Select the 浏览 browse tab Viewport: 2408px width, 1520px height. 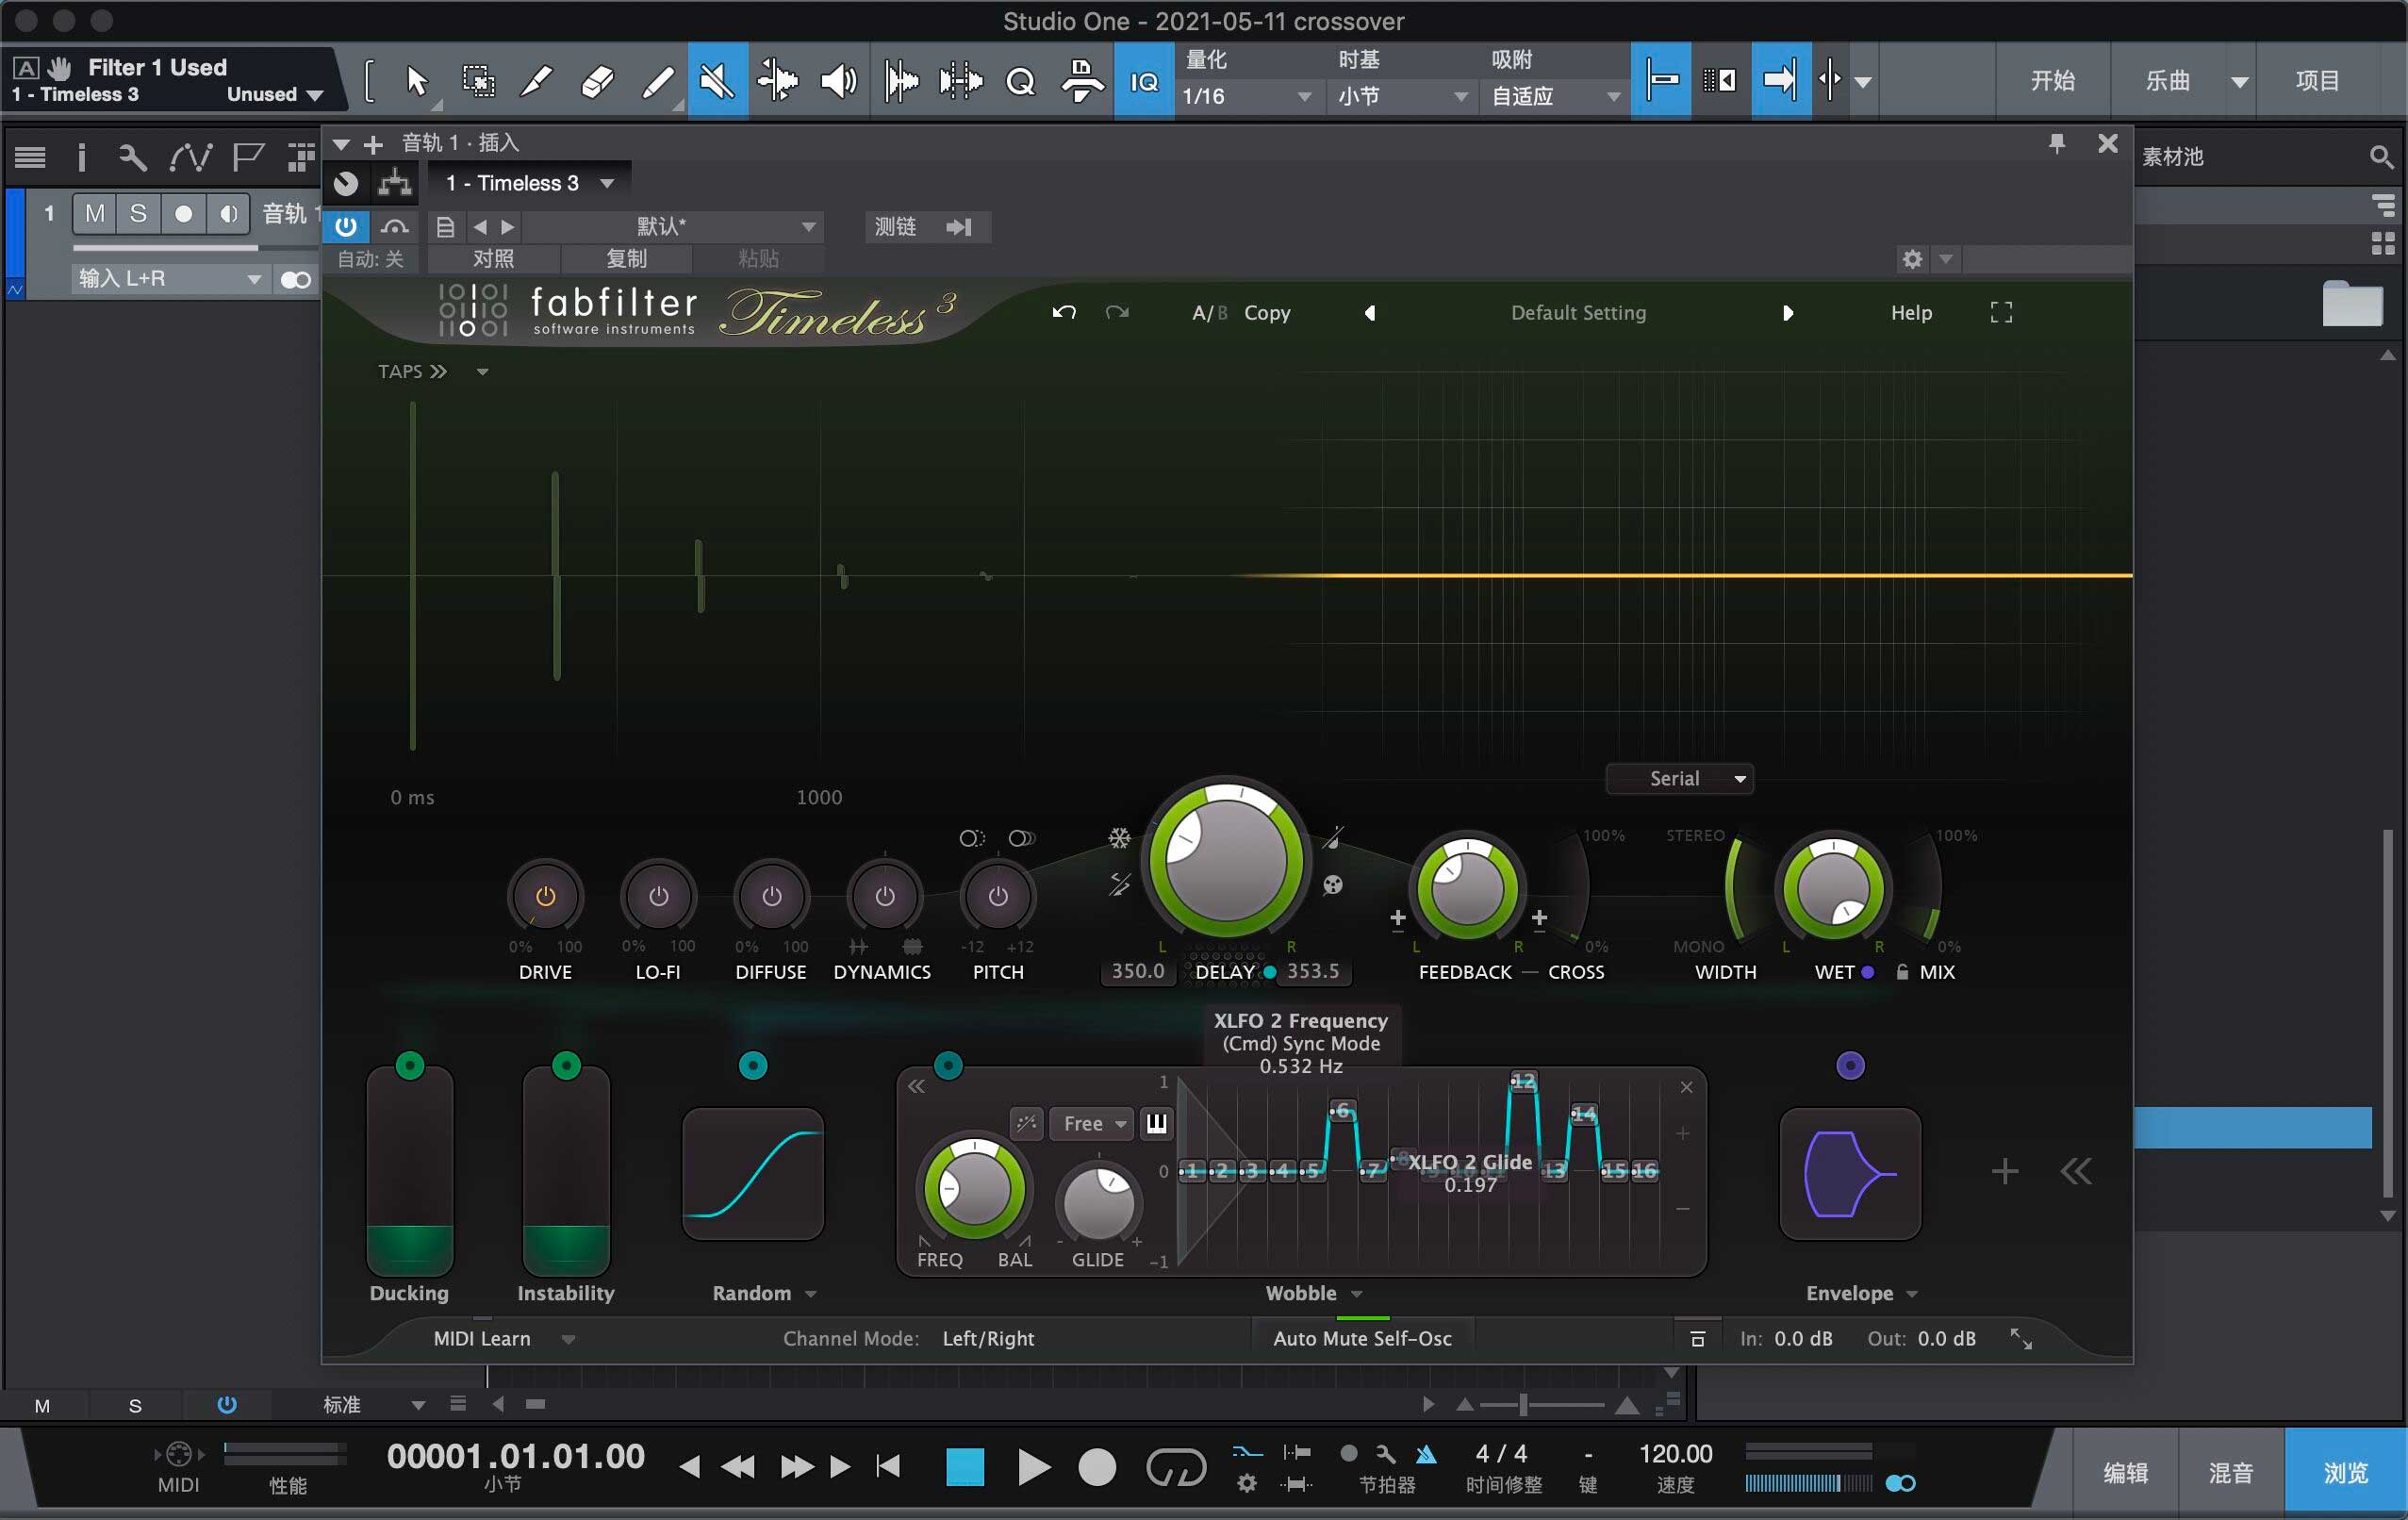click(x=2345, y=1472)
